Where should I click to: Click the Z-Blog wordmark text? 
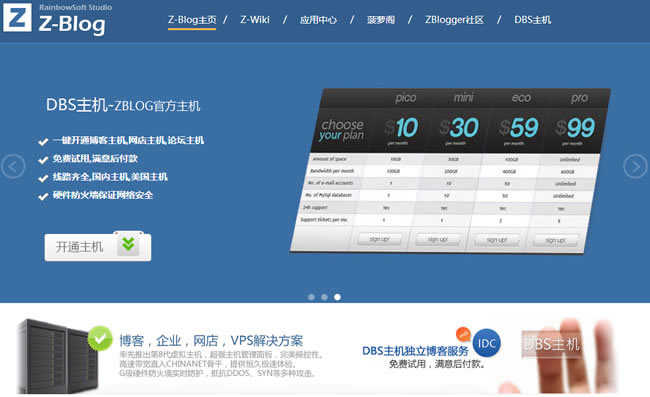[x=72, y=24]
